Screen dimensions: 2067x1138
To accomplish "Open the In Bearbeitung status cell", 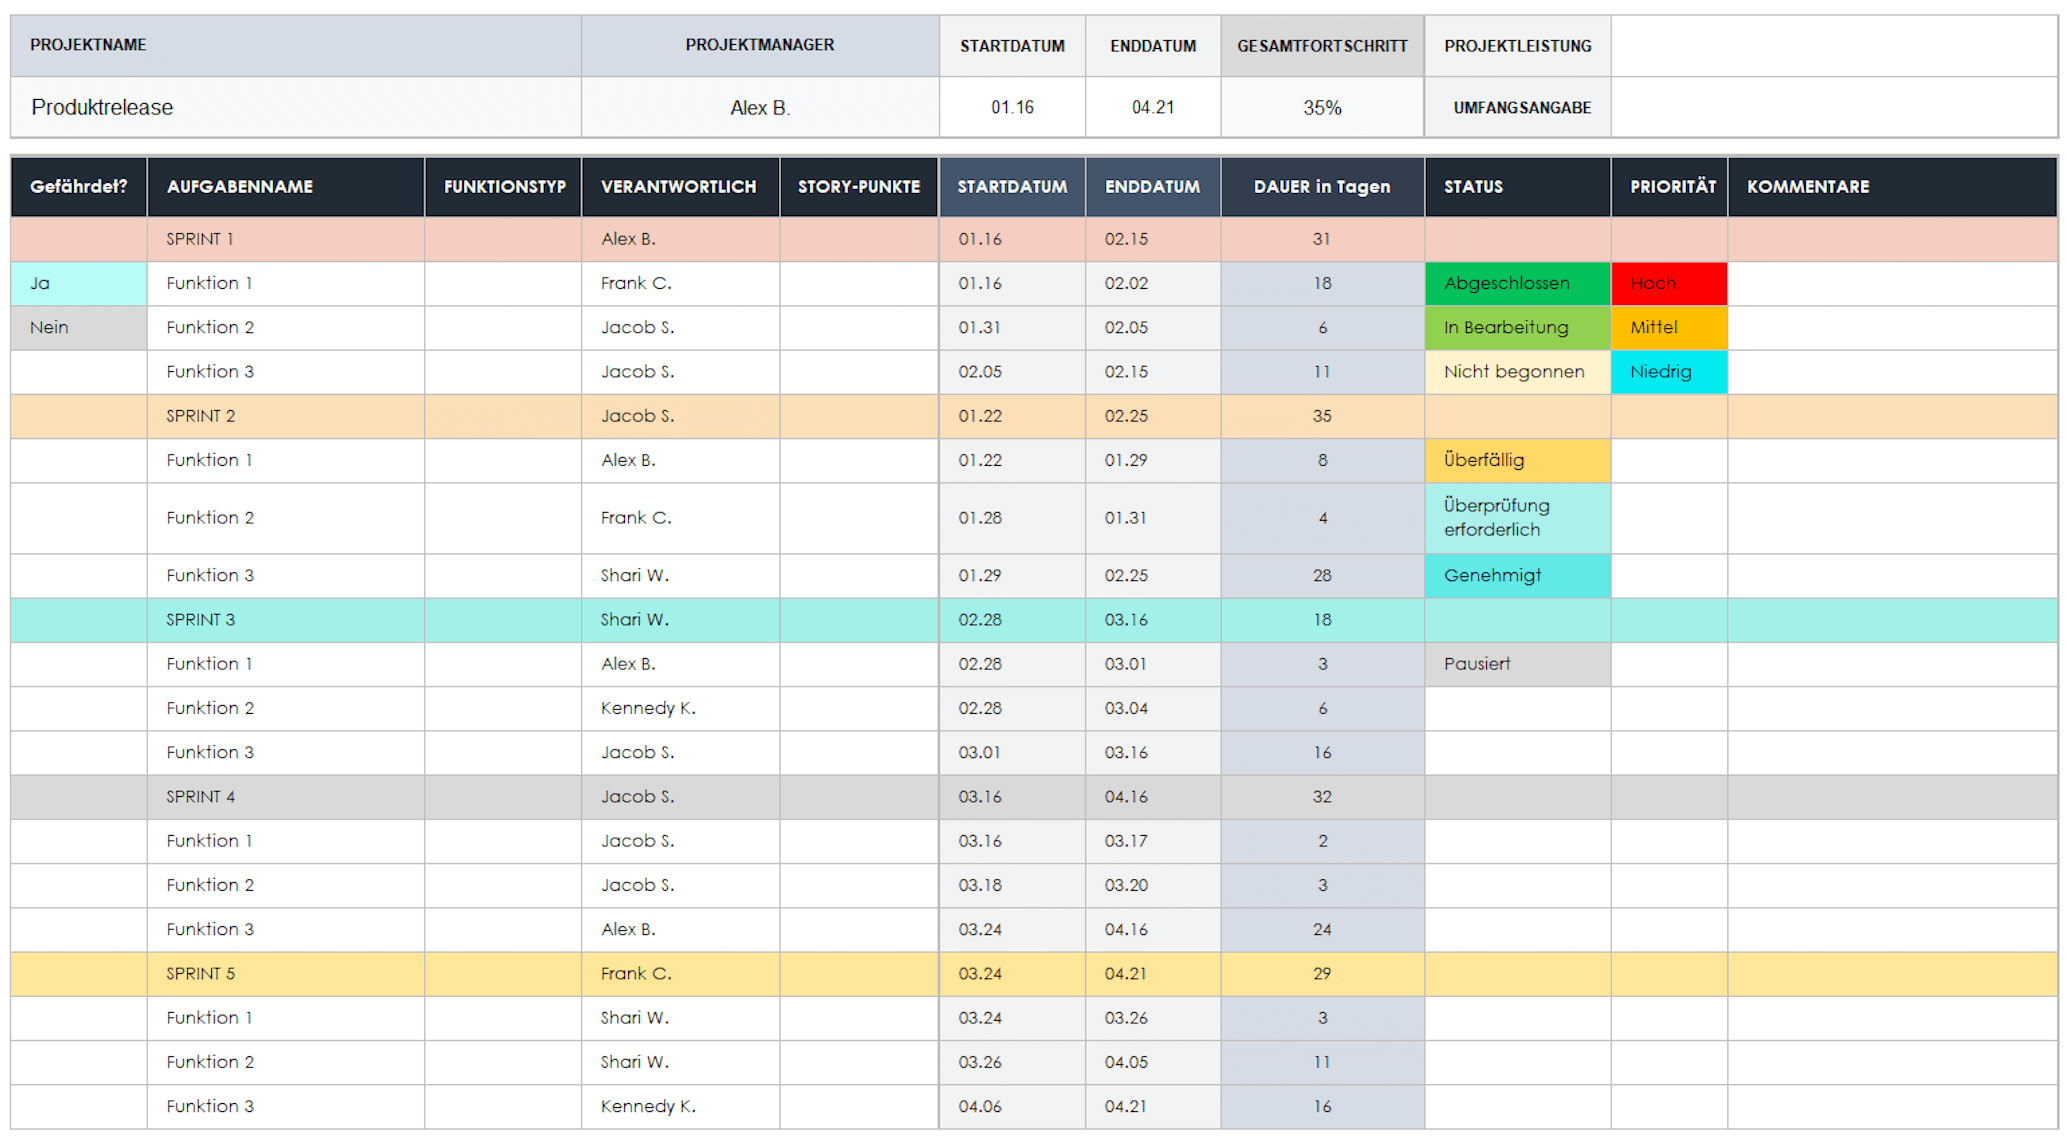I will coord(1516,327).
